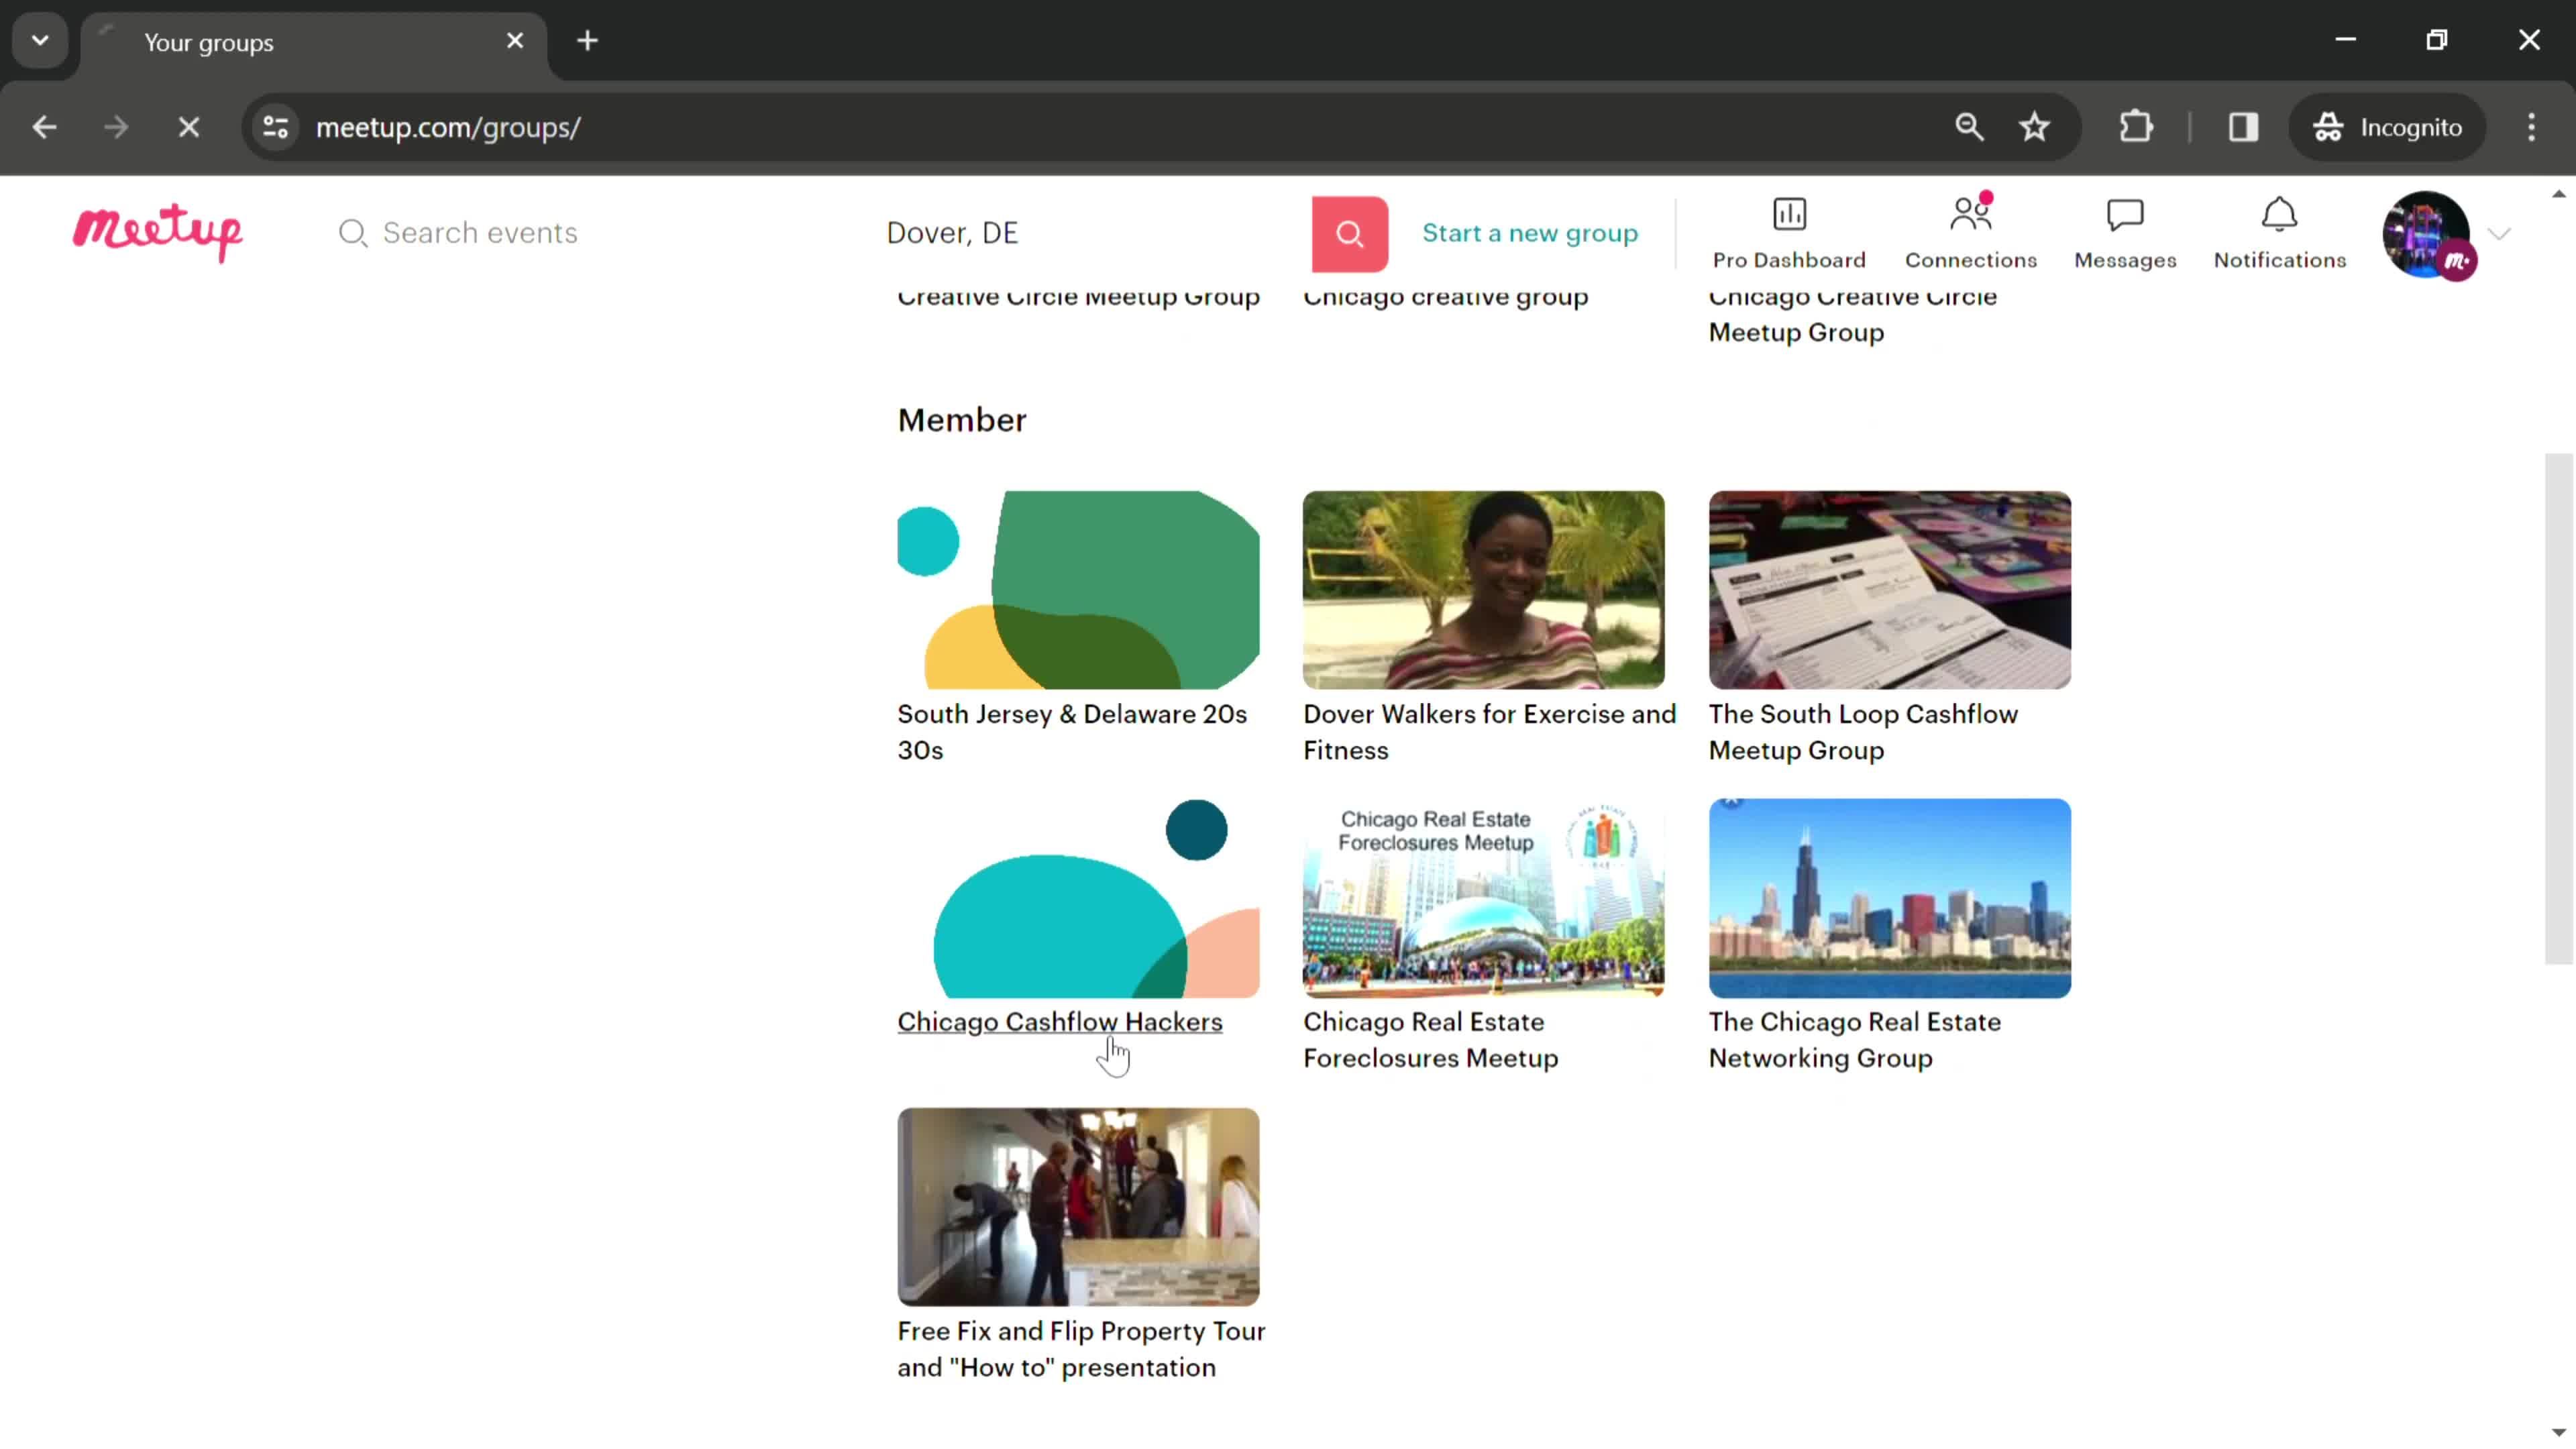View the site information icon
This screenshot has width=2576, height=1449.
[275, 127]
